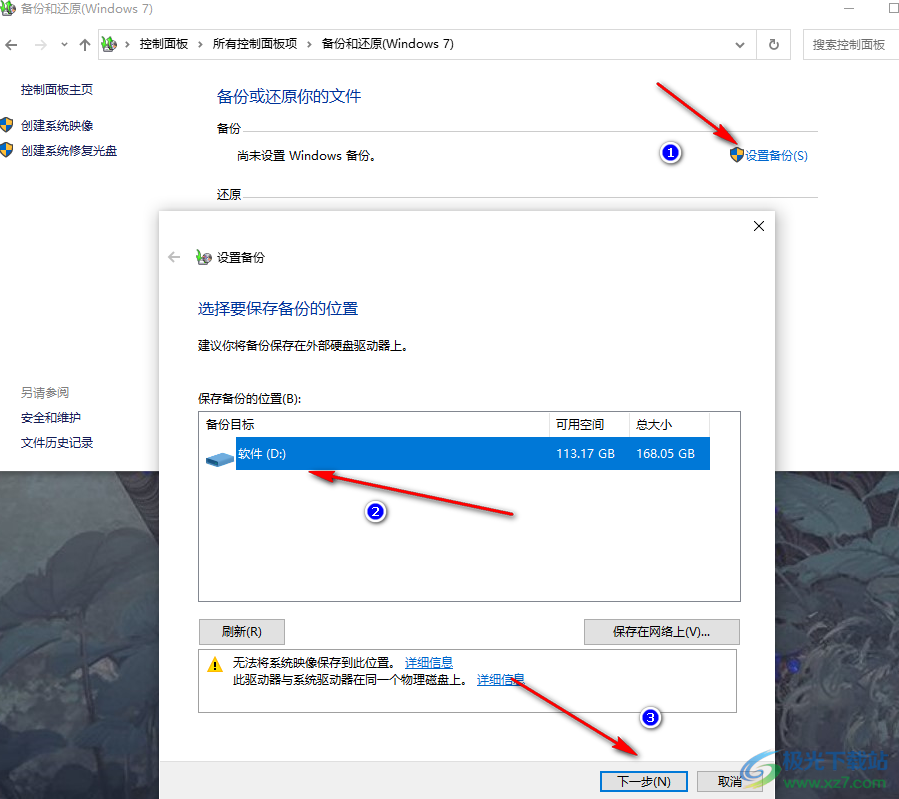Select 控制面板 in the breadcrumb

(x=164, y=44)
